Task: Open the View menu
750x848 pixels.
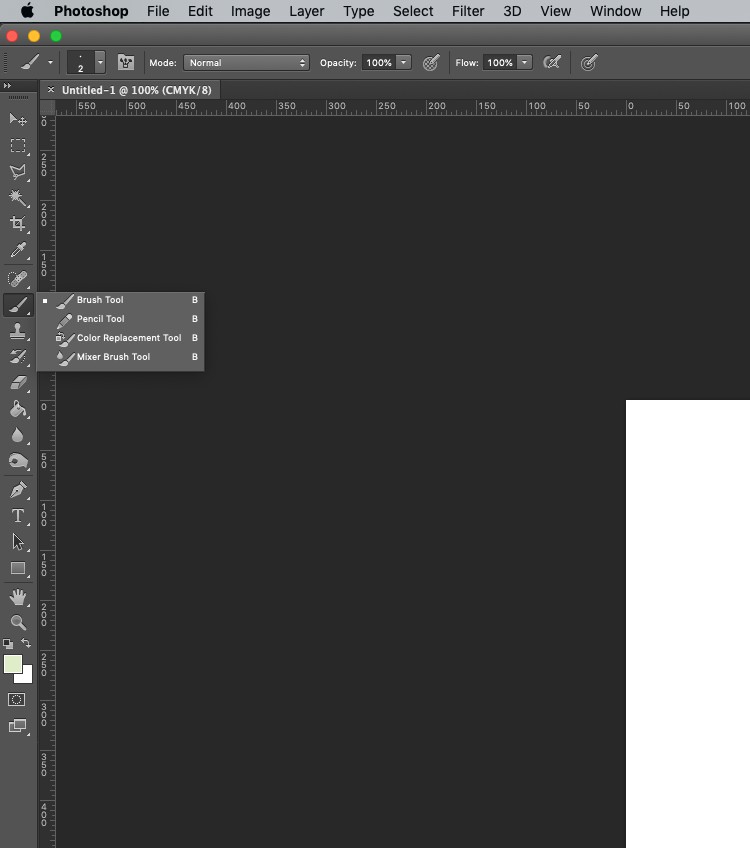Action: (x=555, y=11)
